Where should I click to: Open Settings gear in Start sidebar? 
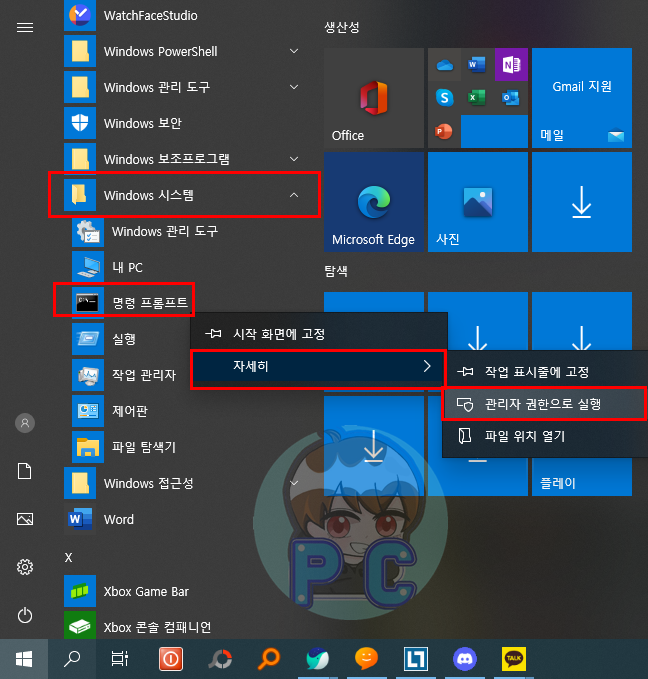[x=25, y=567]
